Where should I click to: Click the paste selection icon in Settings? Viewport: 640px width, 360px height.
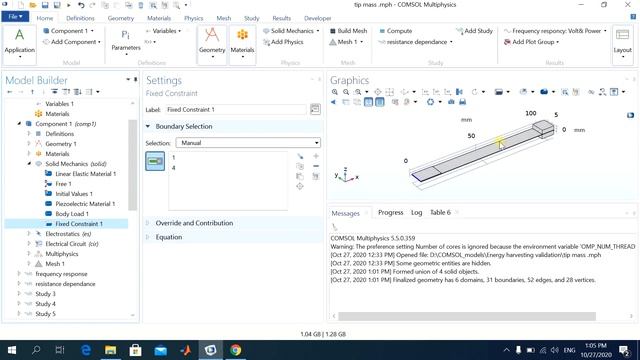pyautogui.click(x=300, y=176)
